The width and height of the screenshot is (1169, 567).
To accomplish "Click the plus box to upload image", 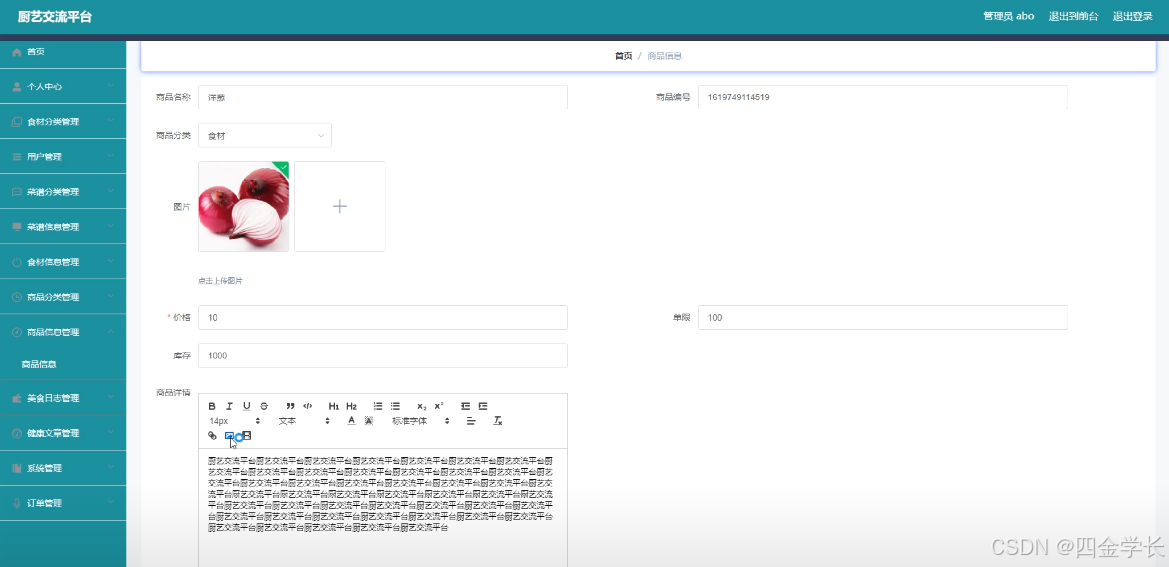I will [x=340, y=206].
